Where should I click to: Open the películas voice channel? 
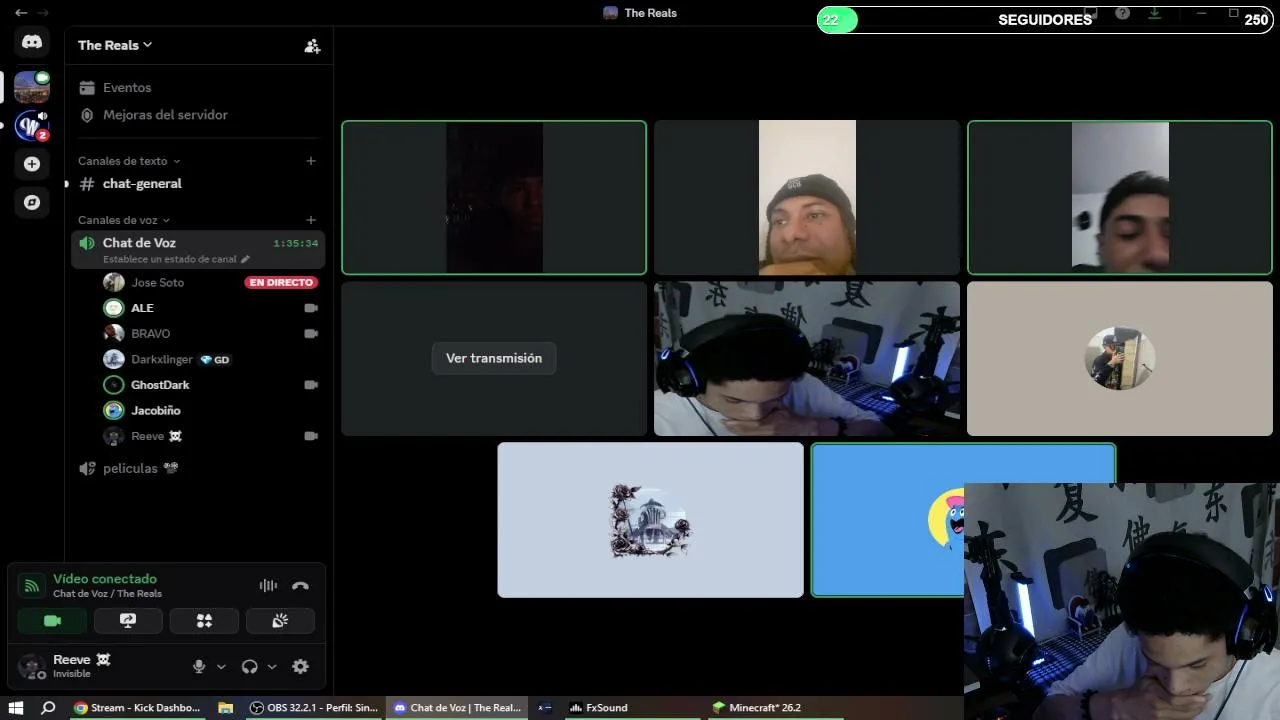coord(198,469)
